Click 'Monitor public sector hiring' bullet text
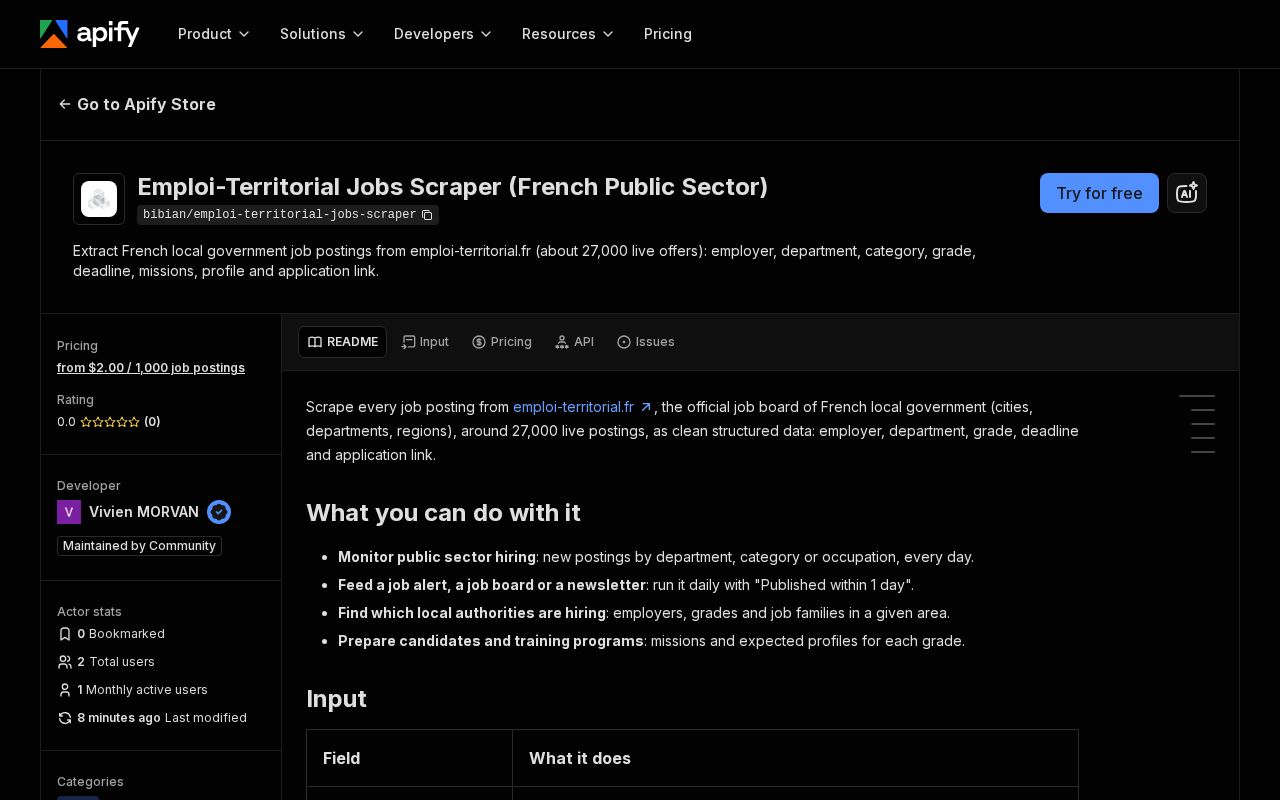The image size is (1280, 800). click(x=437, y=557)
